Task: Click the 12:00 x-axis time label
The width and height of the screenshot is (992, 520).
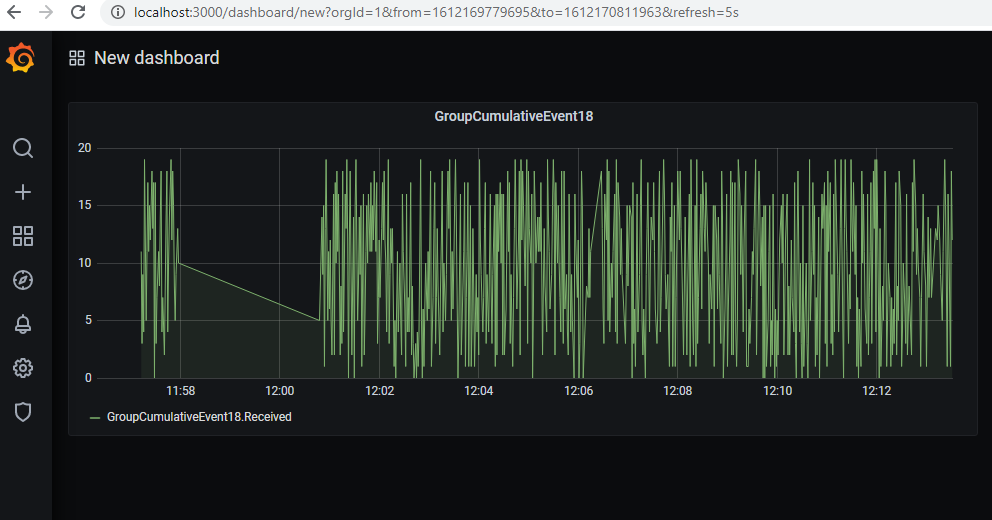Action: (x=280, y=391)
